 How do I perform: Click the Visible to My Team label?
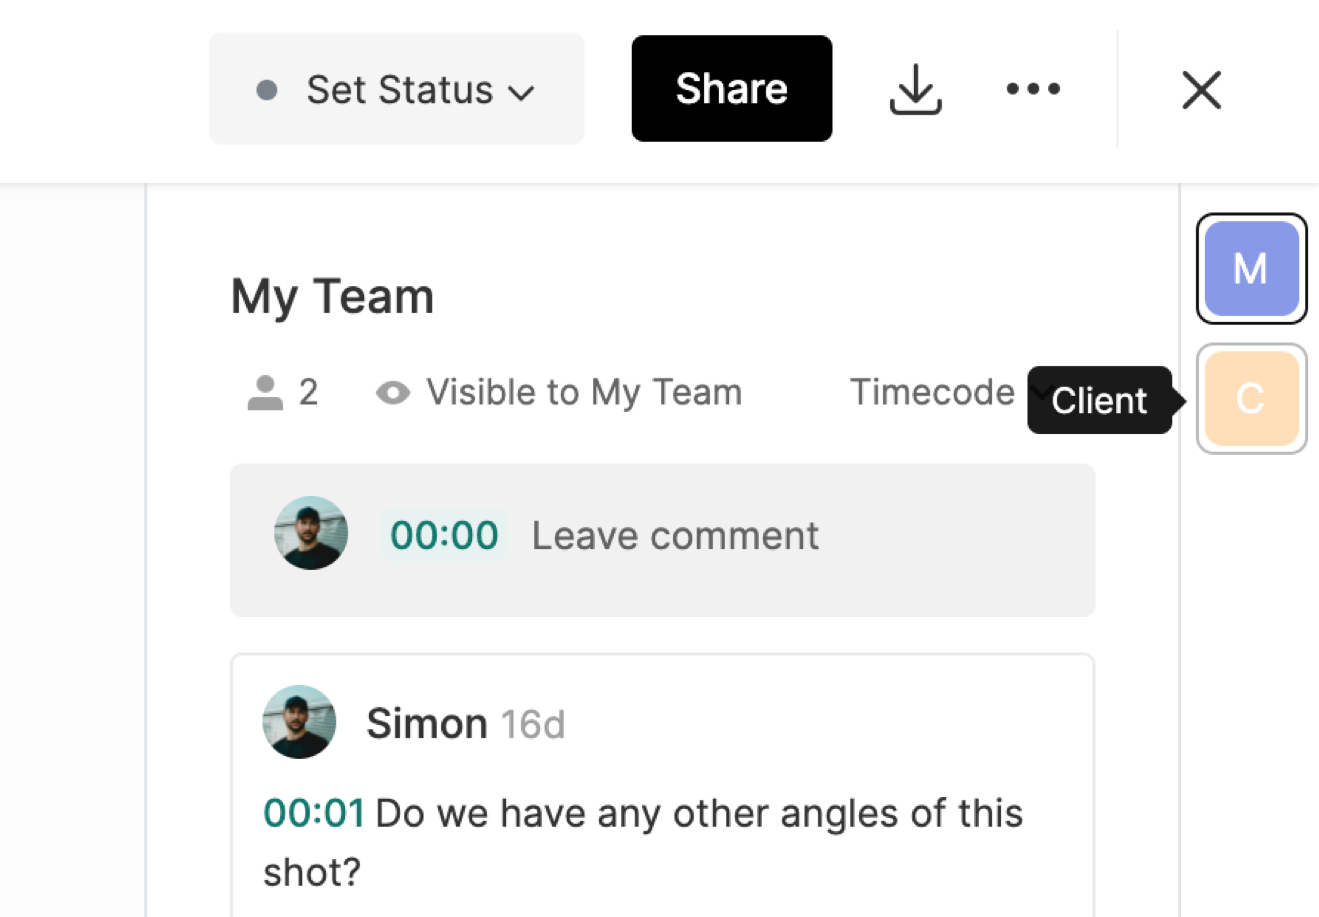click(584, 393)
